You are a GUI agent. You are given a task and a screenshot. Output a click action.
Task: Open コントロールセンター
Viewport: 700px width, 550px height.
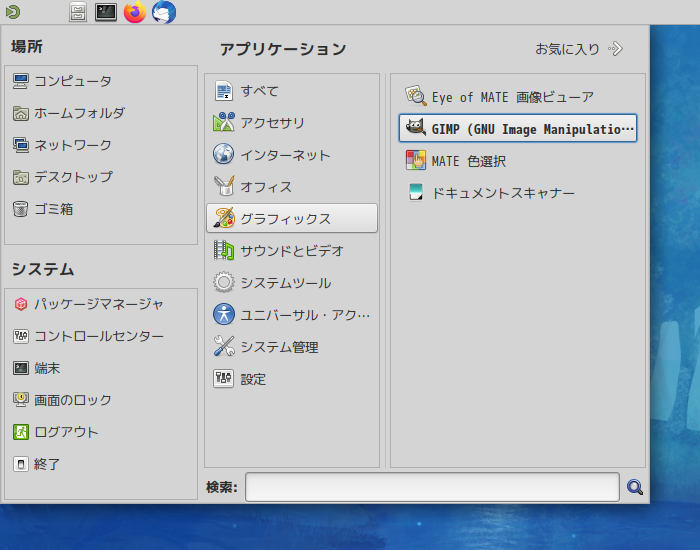pos(88,336)
